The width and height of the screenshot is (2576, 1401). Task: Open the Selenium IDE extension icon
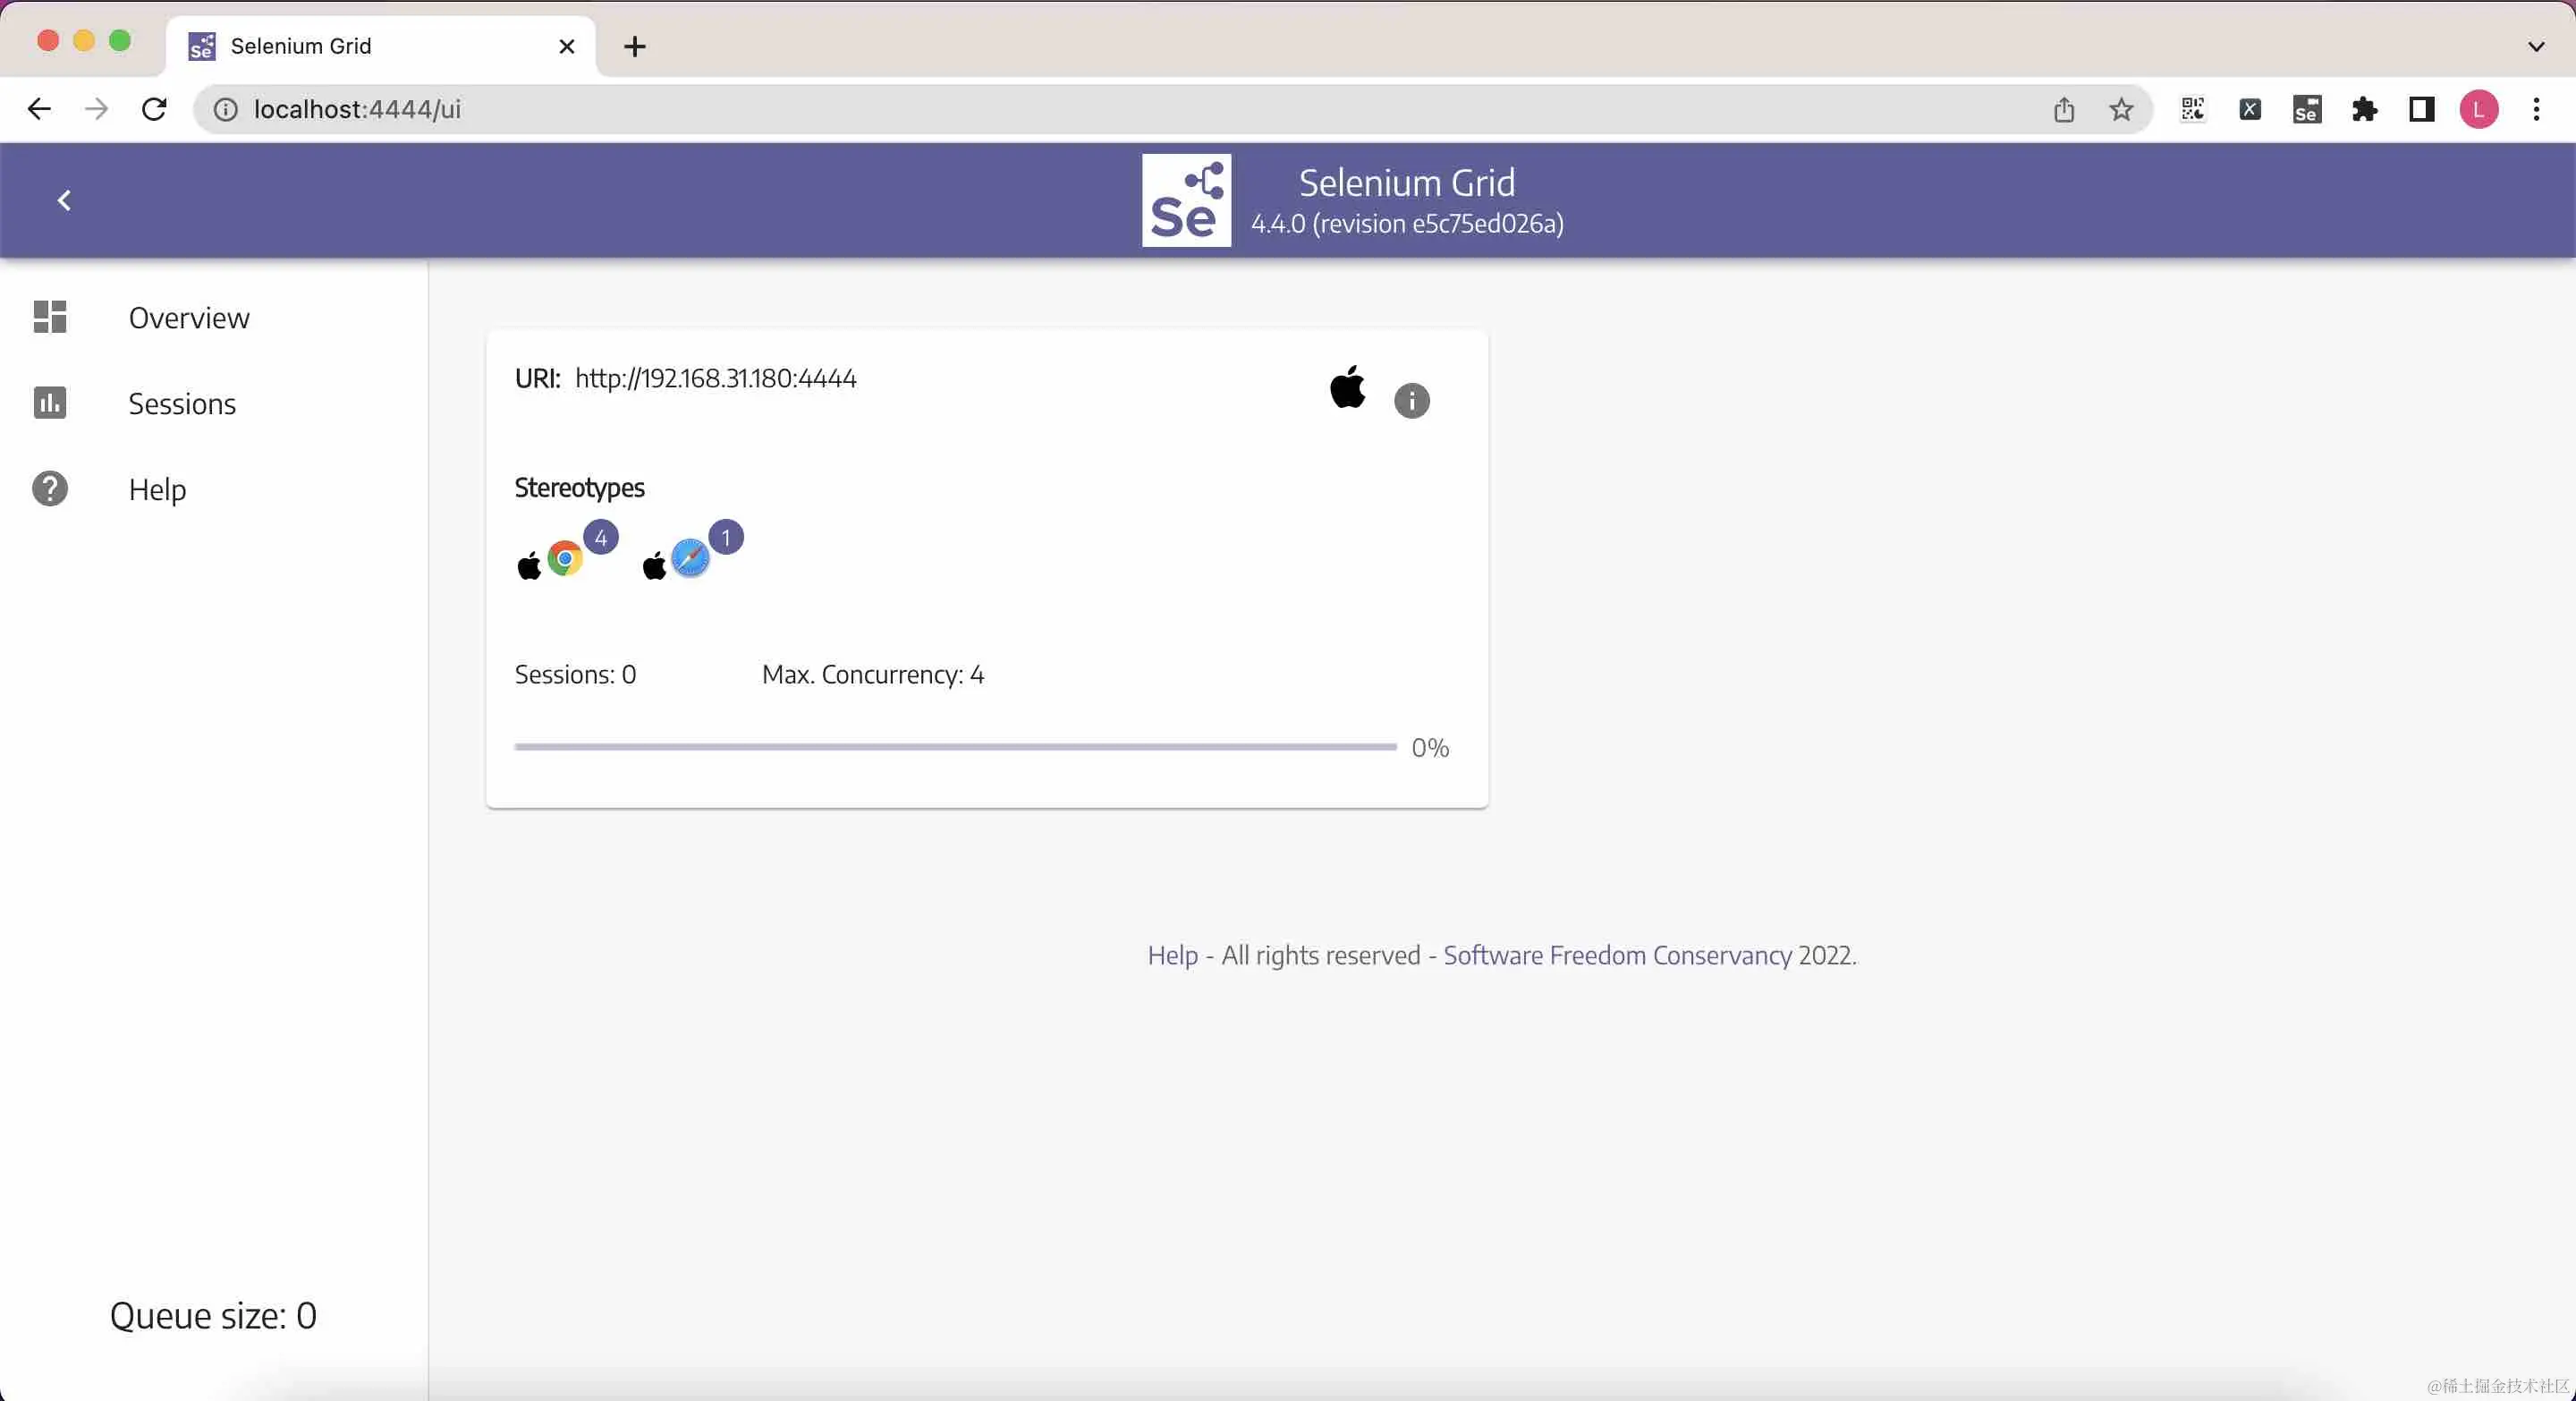(x=2307, y=109)
